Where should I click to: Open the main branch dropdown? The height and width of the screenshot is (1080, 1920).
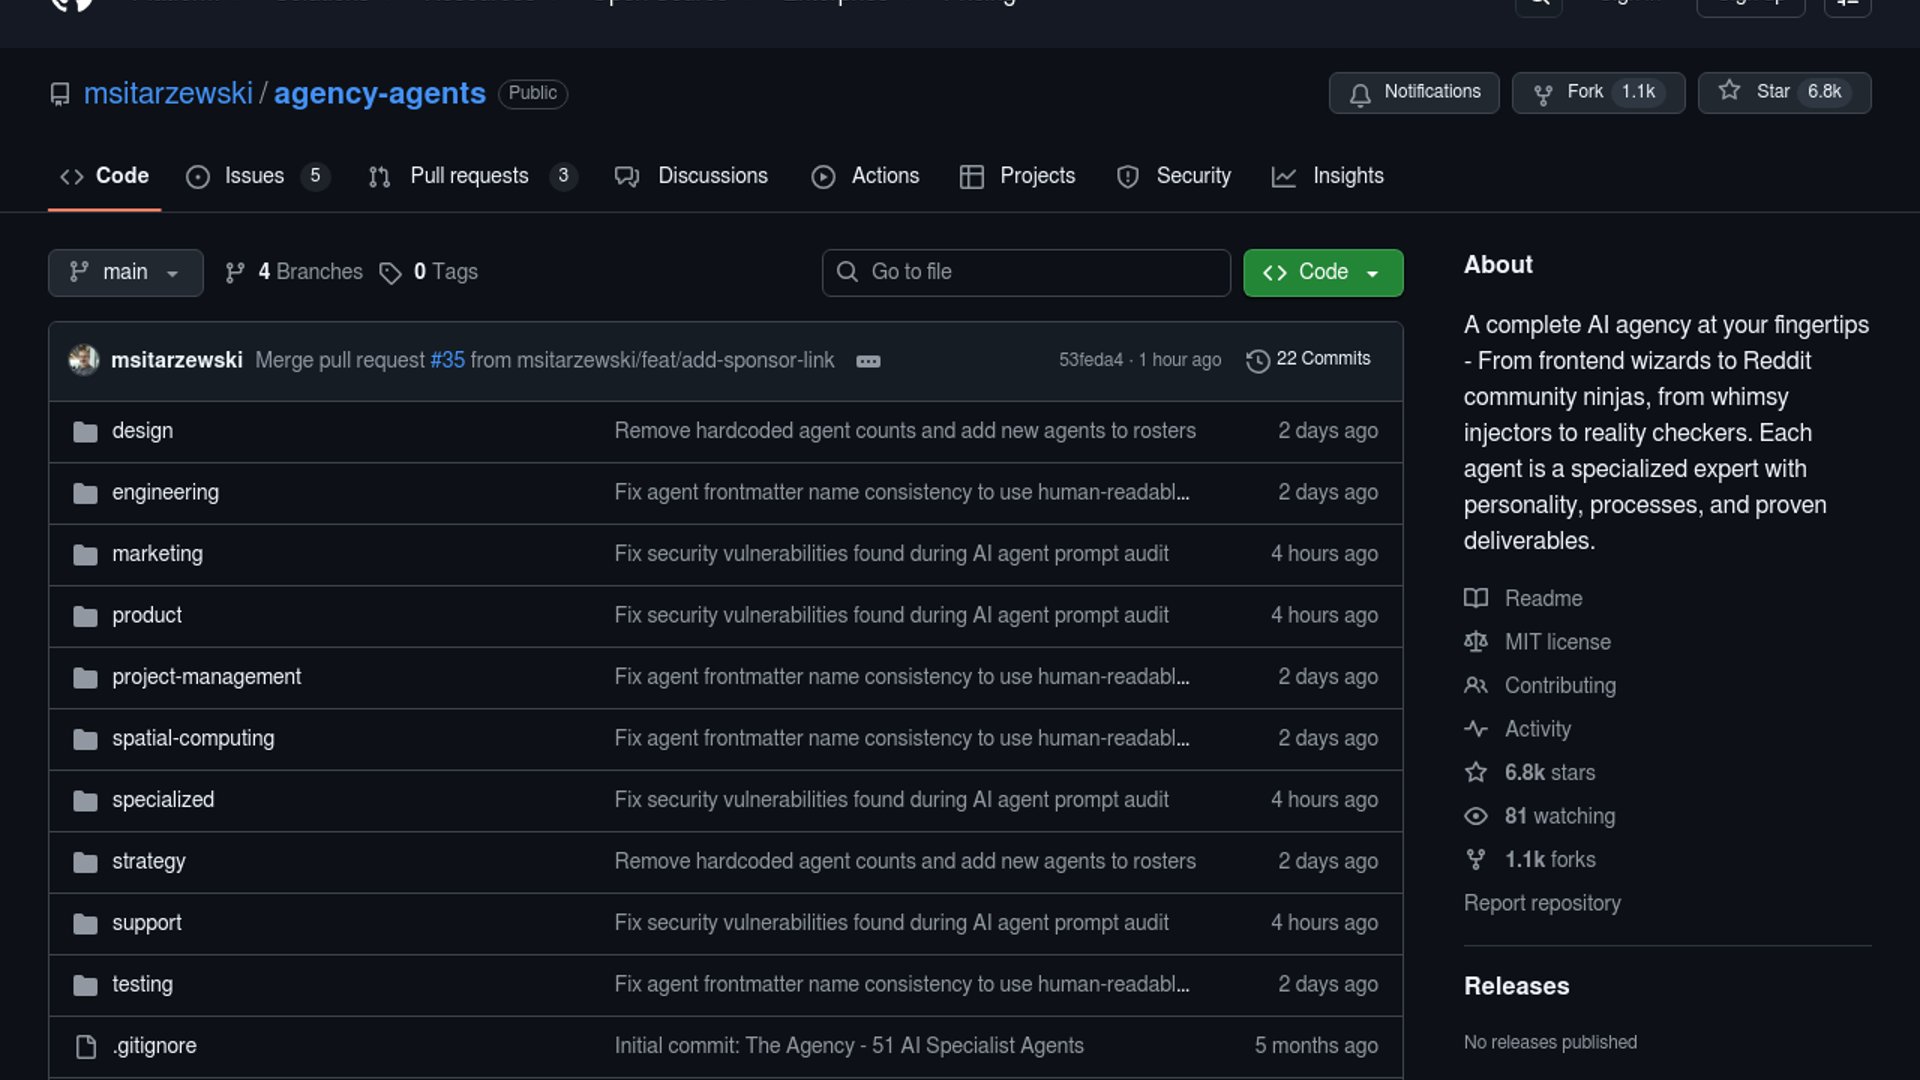(125, 273)
